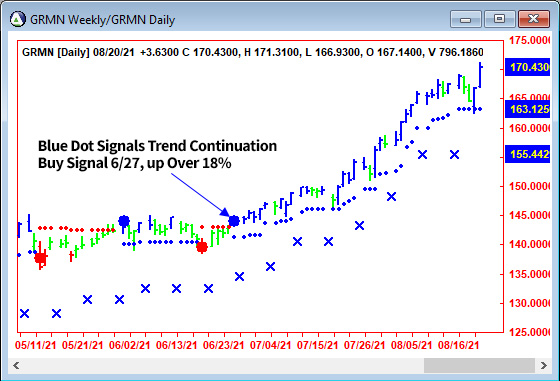Click the large red dot near 06/13/21
The width and height of the screenshot is (560, 381).
pyautogui.click(x=202, y=247)
